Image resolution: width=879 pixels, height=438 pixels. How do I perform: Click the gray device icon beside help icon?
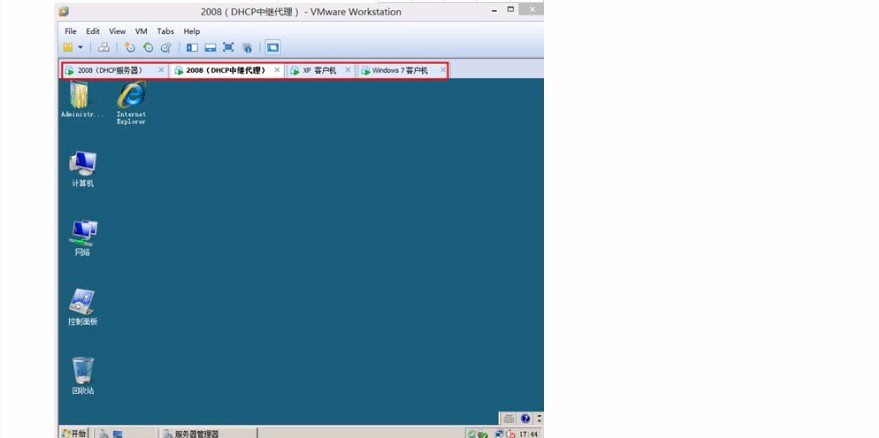(508, 418)
